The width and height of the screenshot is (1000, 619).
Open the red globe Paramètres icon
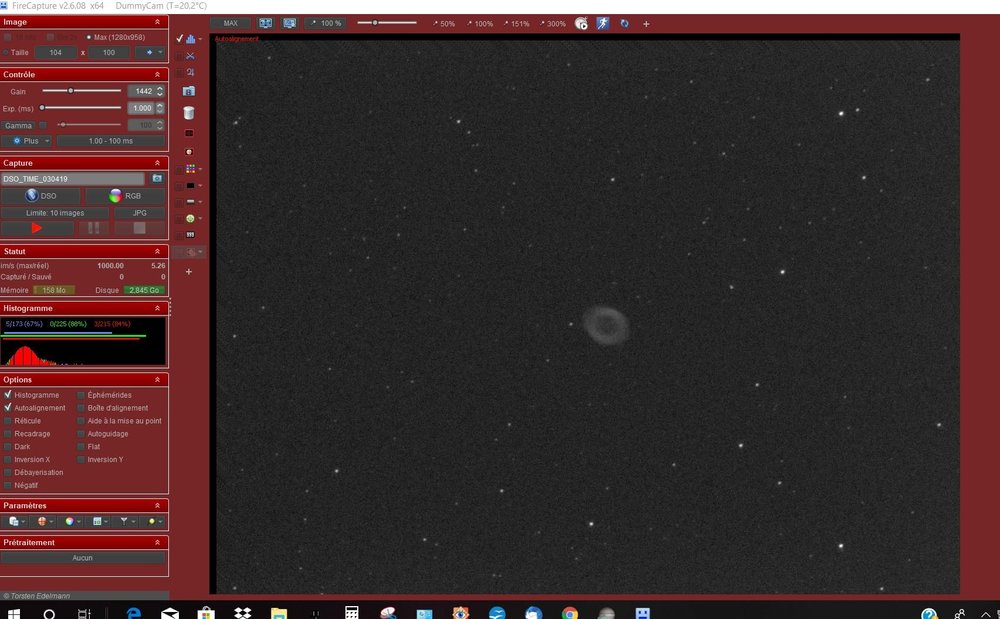42,521
